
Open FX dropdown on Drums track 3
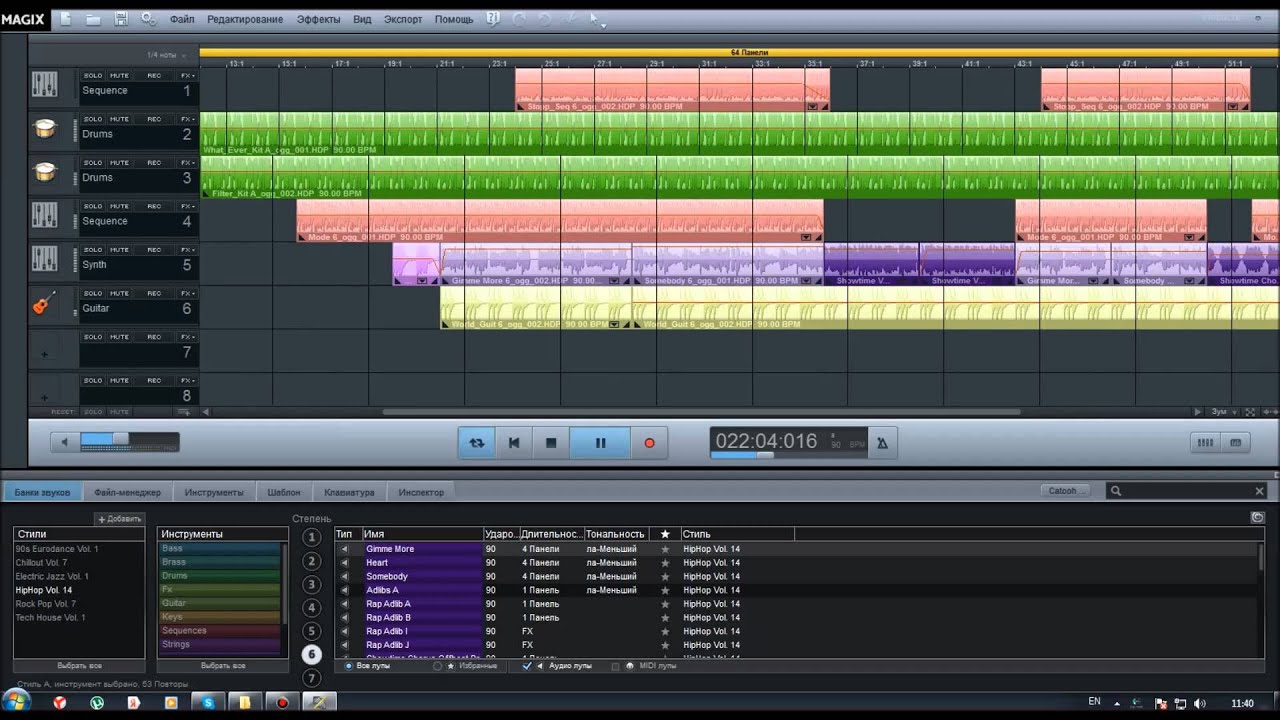tap(187, 163)
